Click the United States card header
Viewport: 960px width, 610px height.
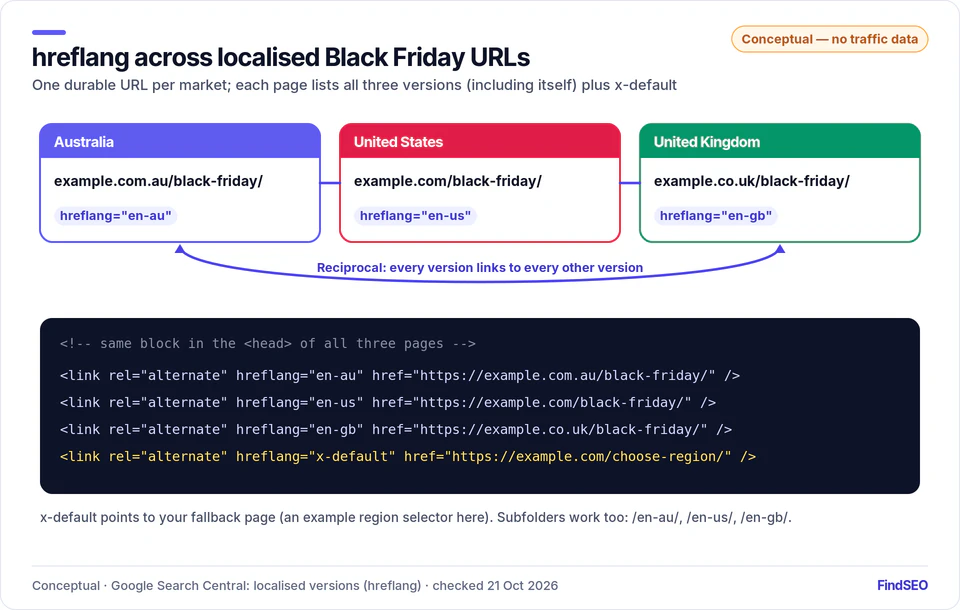tap(480, 141)
